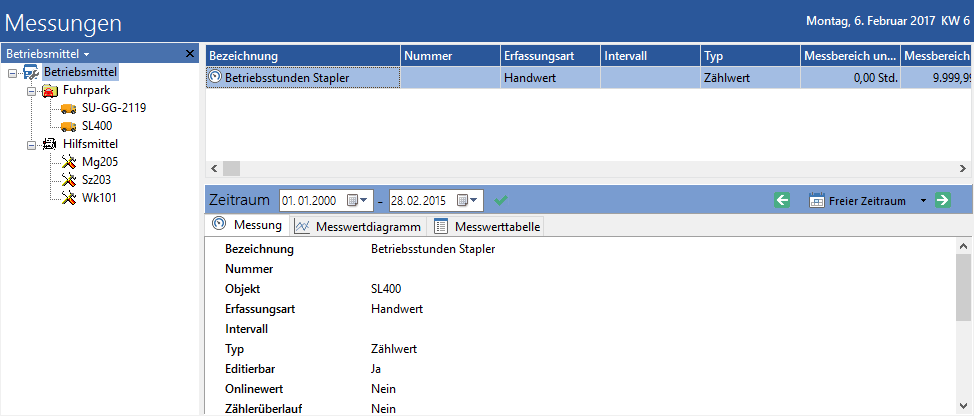This screenshot has height=416, width=974.
Task: Select the Hilfsmittel tree item
Action: coord(90,145)
